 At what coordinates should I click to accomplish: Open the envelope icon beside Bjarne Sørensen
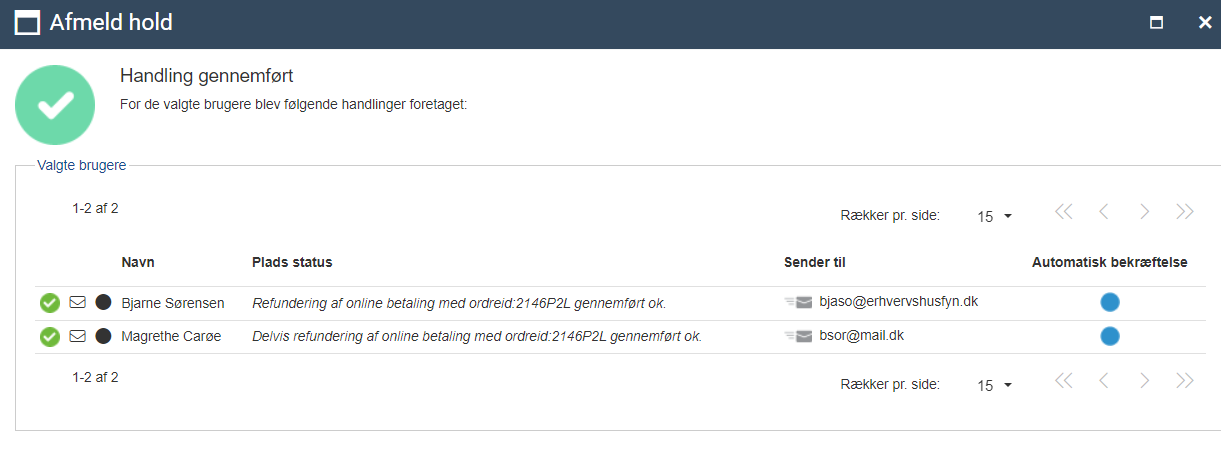(x=78, y=302)
